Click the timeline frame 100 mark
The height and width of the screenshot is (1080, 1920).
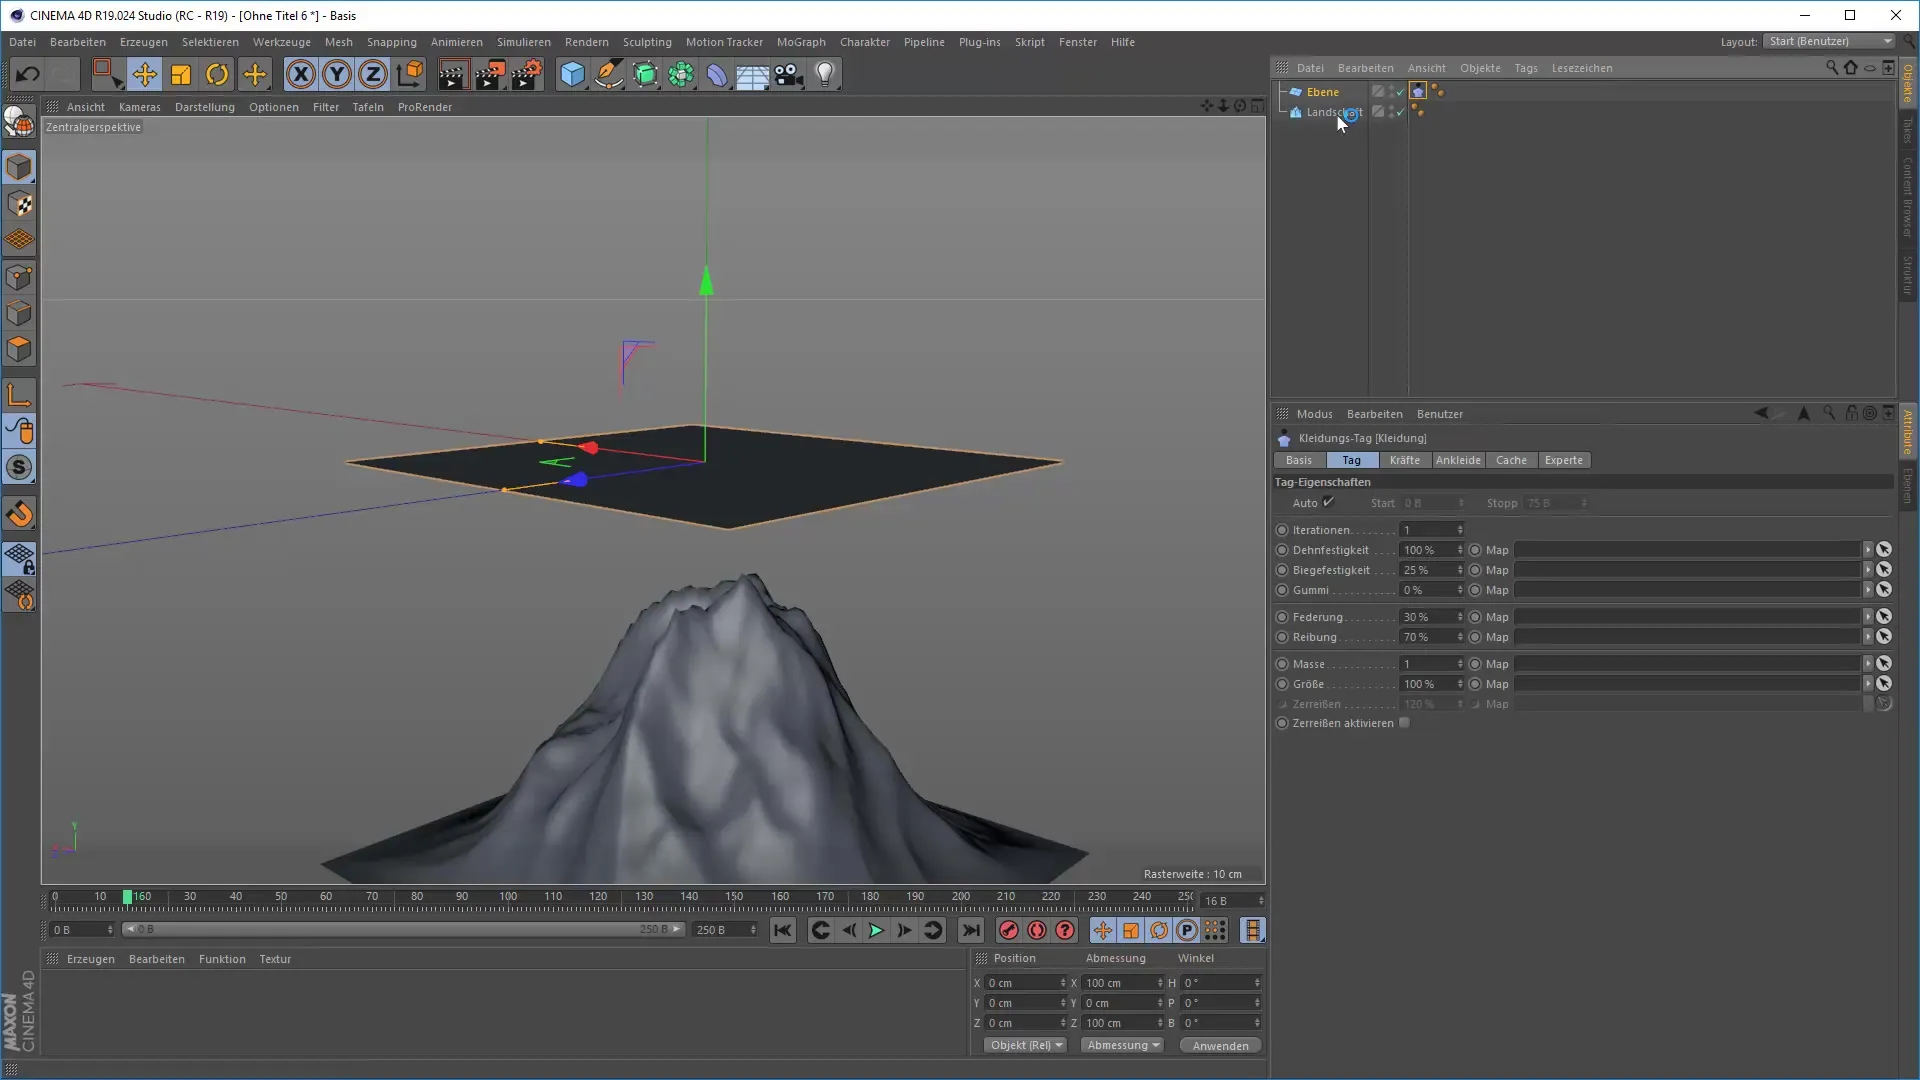[x=508, y=897]
